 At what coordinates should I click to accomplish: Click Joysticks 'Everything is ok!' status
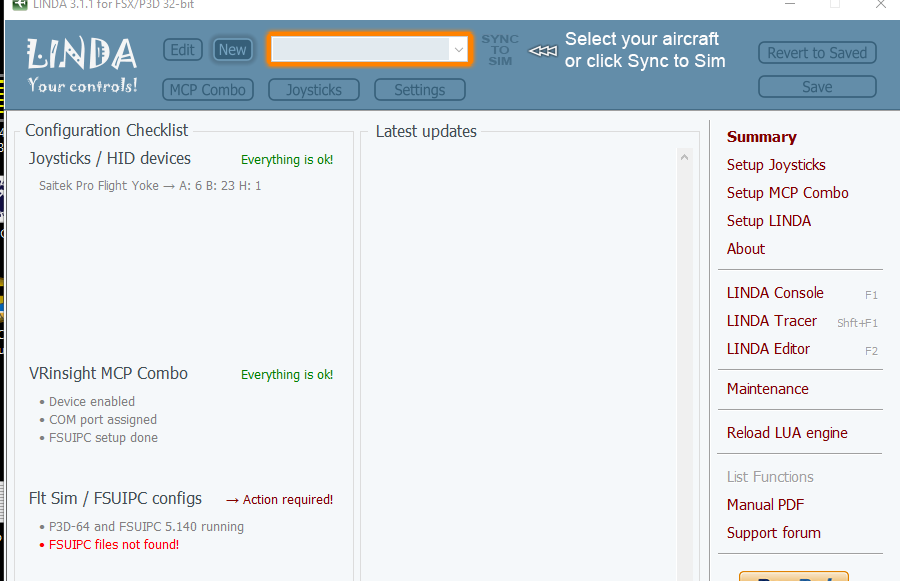point(287,160)
